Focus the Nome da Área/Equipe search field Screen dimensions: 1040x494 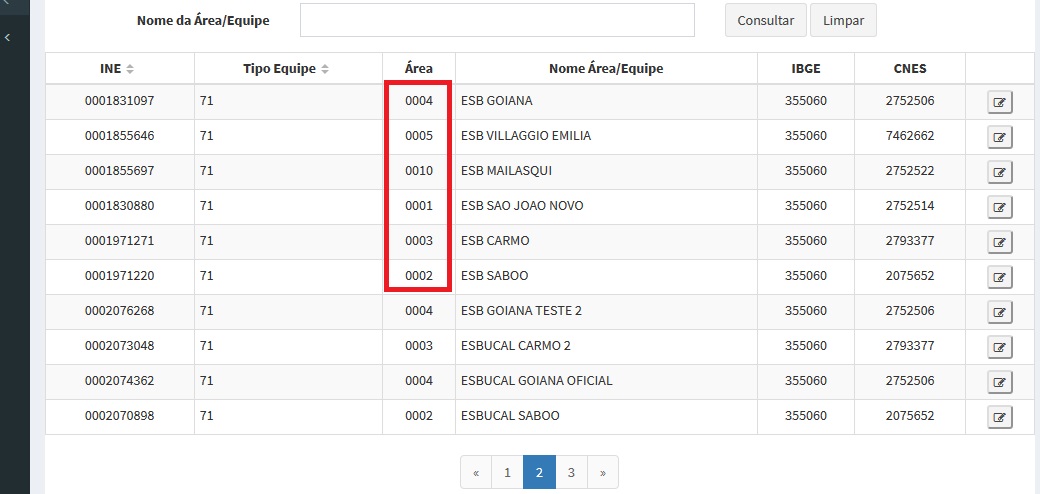coord(497,20)
